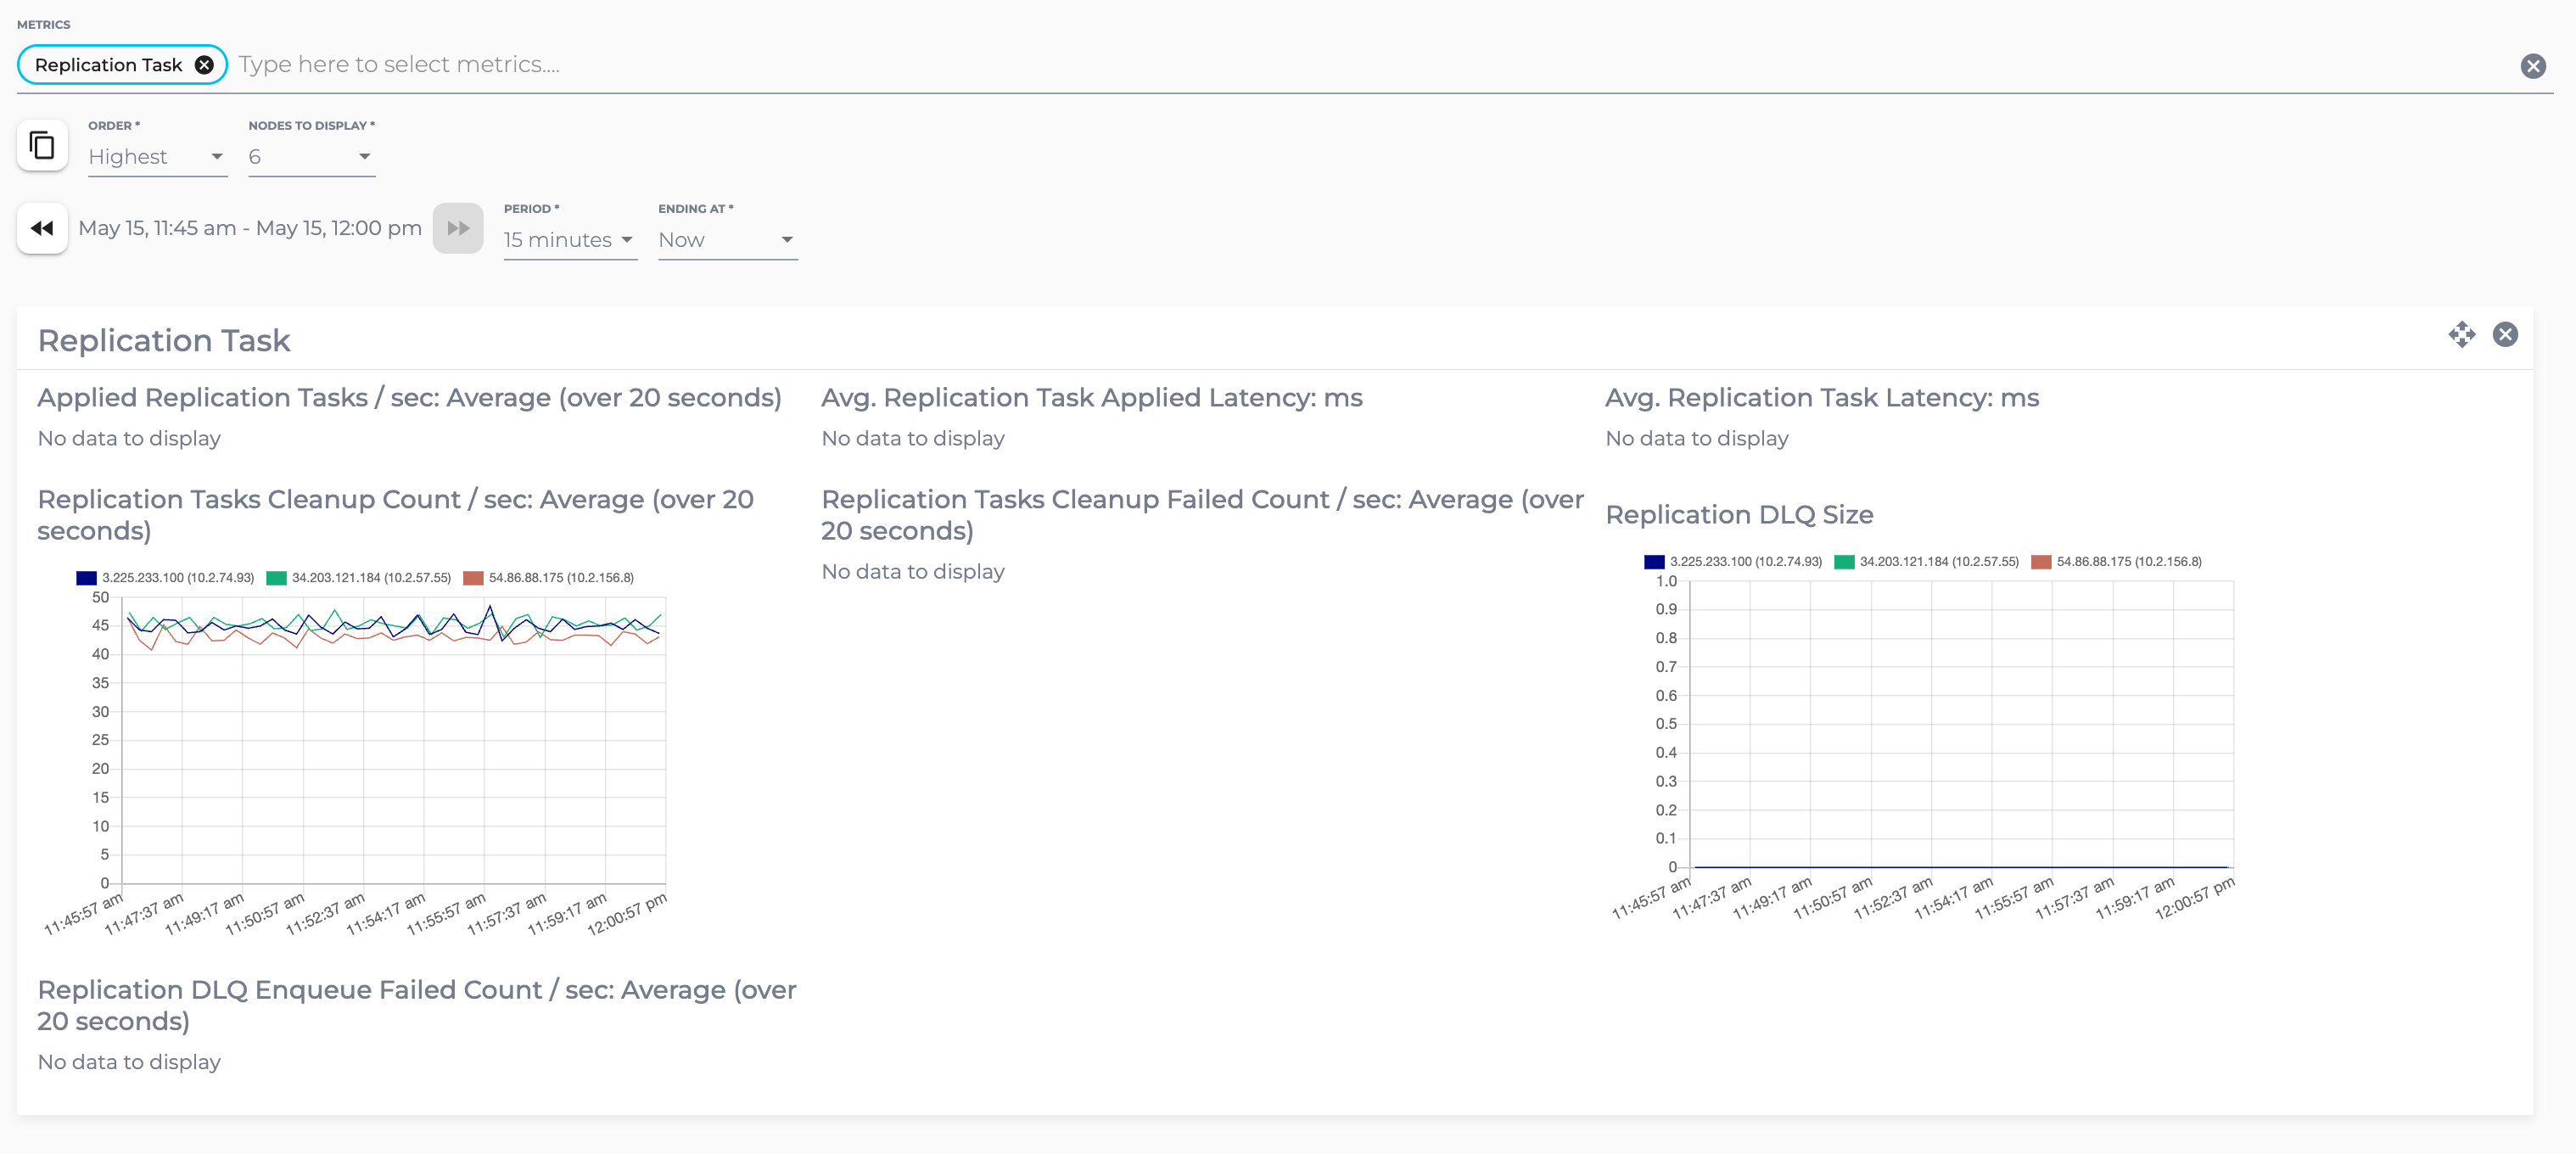Expand the Nodes to Display dropdown
The image size is (2576, 1154).
(311, 157)
